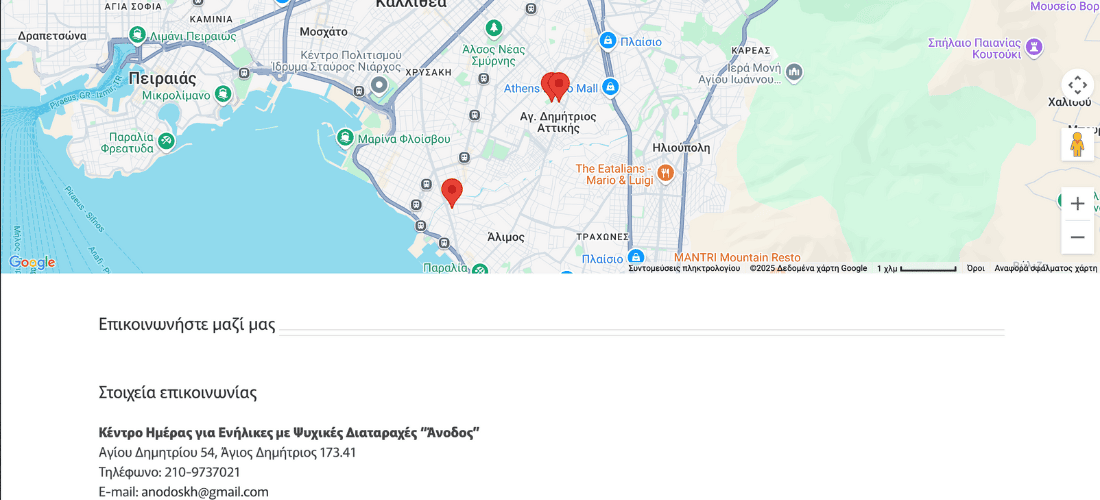Select the Μαρίνα Φλοίσβου map pin

pyautogui.click(x=344, y=137)
